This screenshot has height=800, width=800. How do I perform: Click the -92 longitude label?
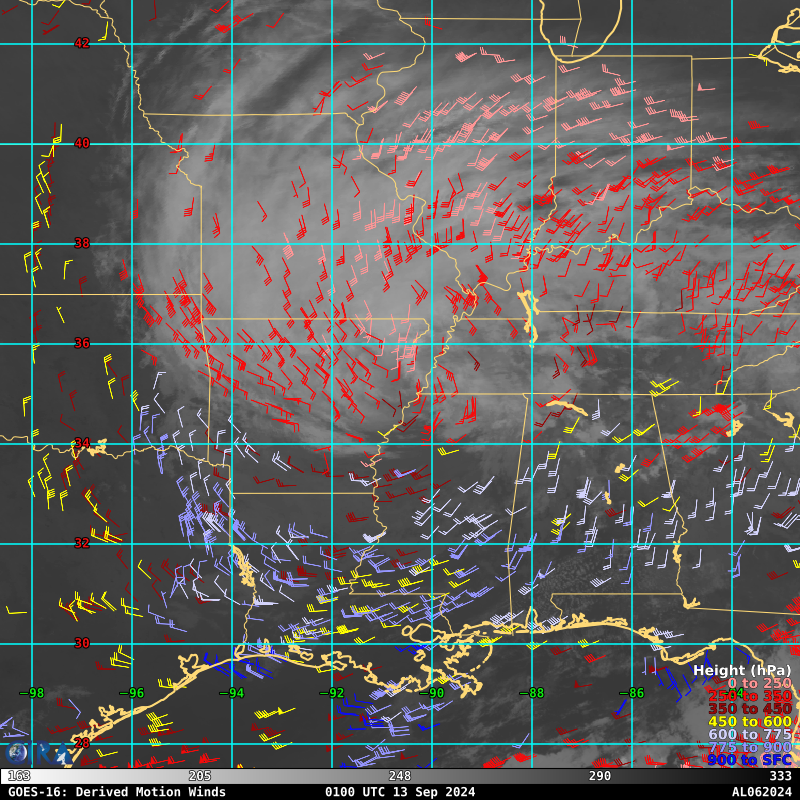[332, 693]
